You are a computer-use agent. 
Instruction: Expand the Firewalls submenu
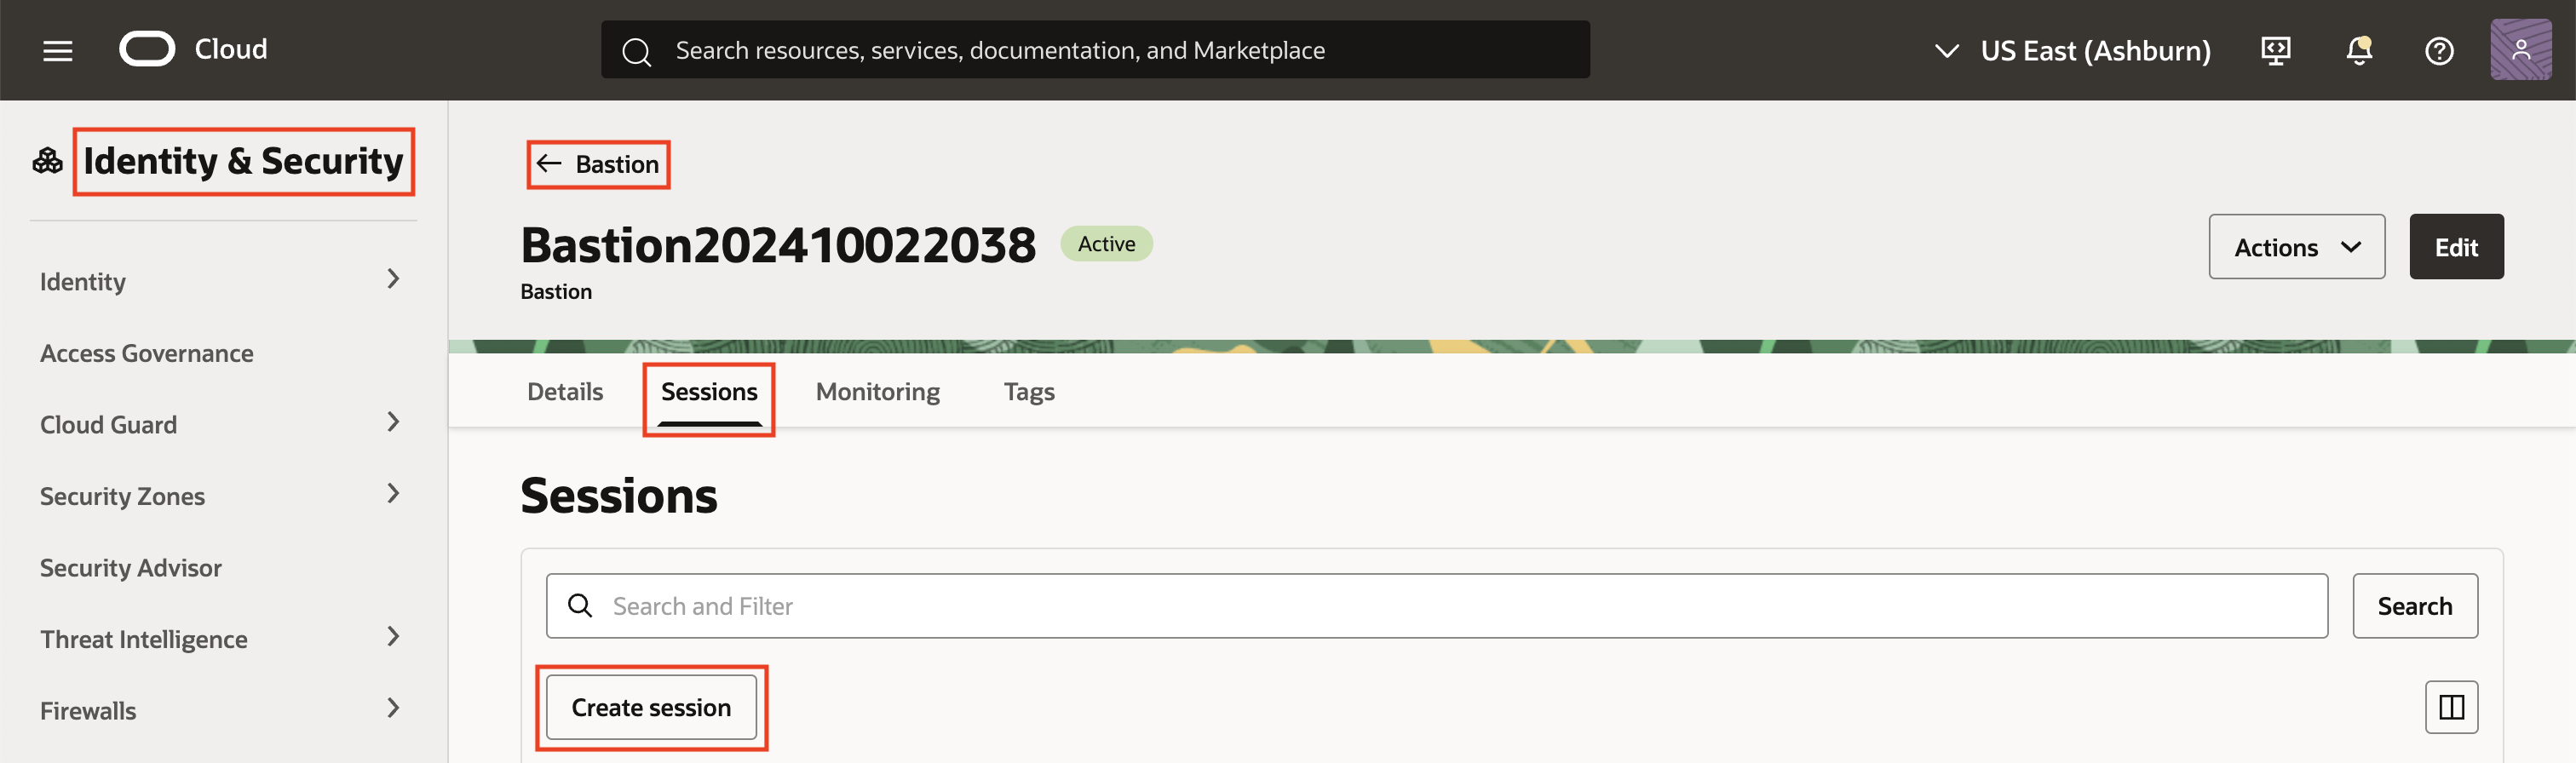(393, 708)
